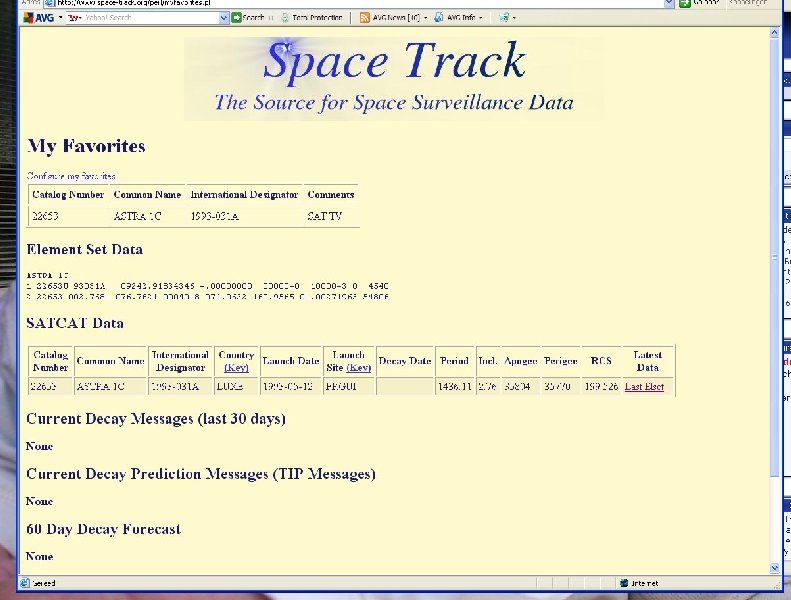
Task: Click the SAT TV comment cell
Action: click(324, 216)
